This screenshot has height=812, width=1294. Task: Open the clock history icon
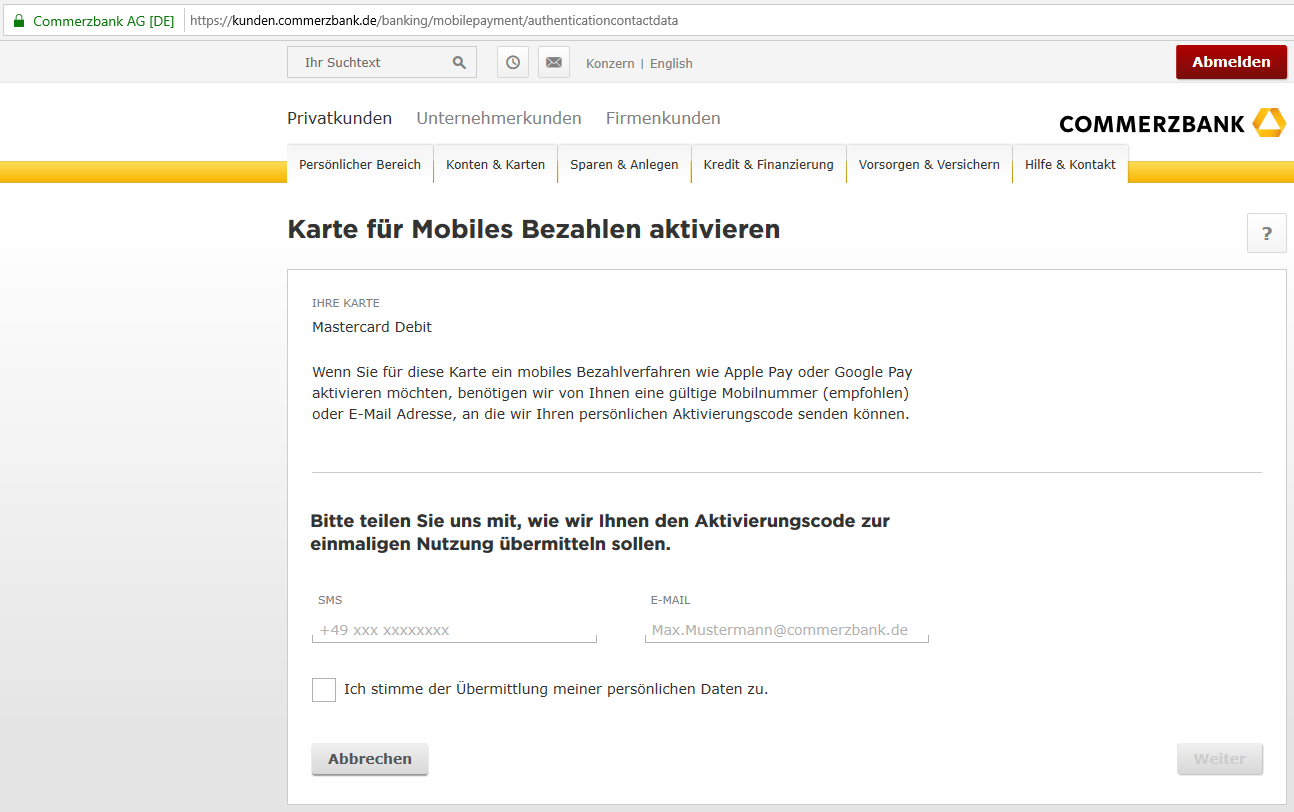513,62
